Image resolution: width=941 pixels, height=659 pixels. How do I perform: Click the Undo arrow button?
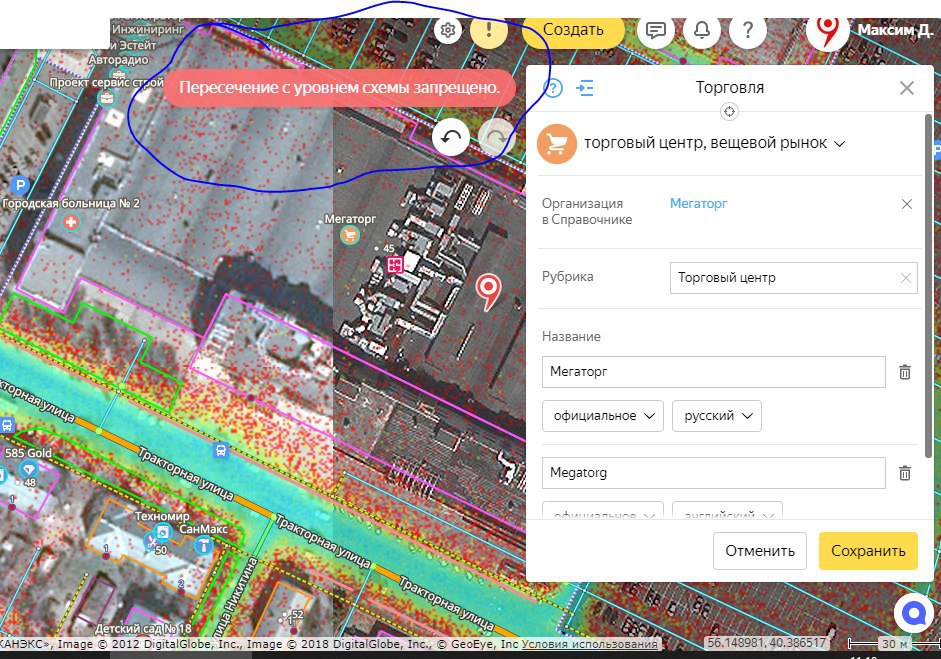pyautogui.click(x=451, y=137)
